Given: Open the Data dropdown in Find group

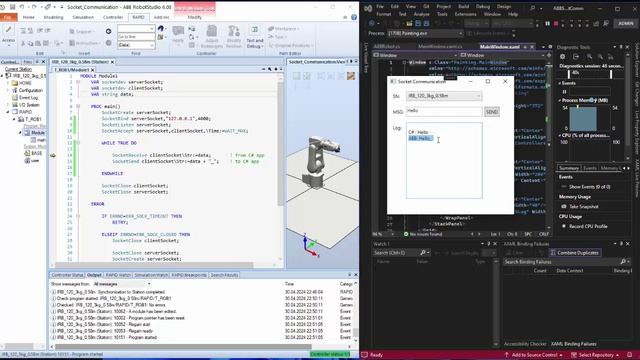Looking at the screenshot, I should (x=136, y=45).
